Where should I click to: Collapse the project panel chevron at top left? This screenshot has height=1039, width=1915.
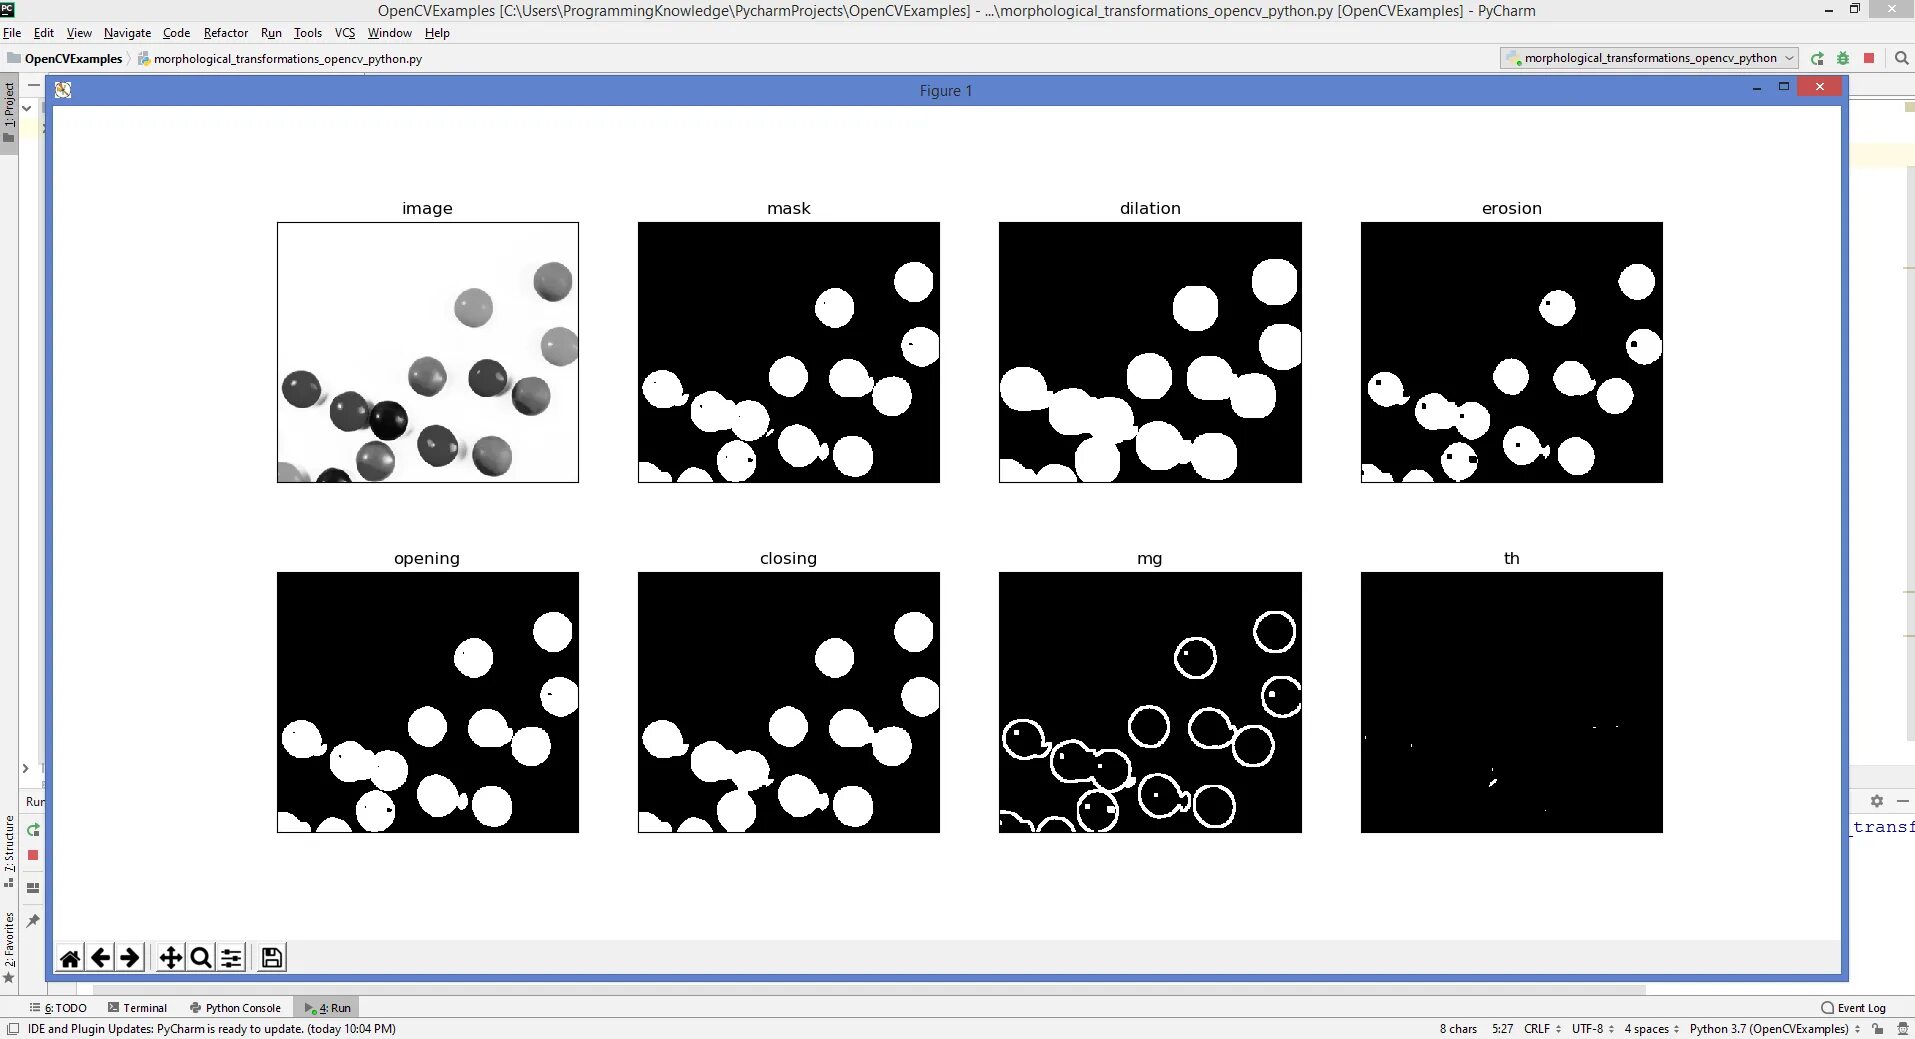[x=27, y=108]
